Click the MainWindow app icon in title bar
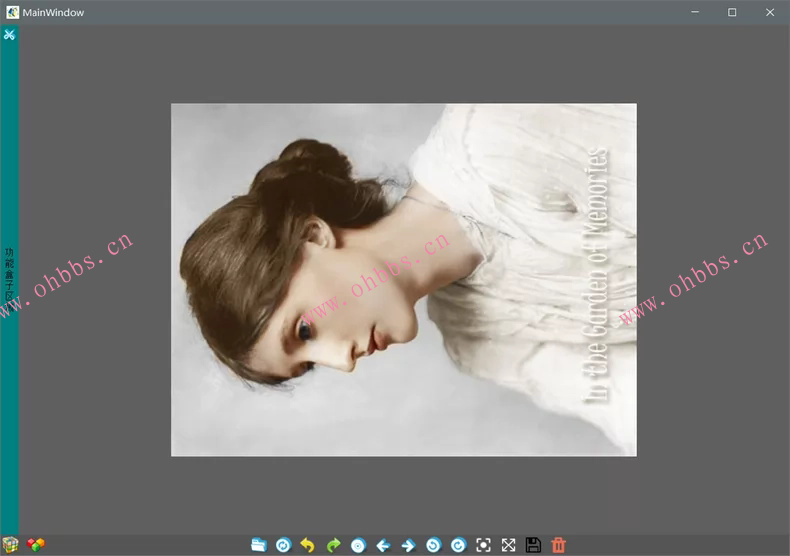The height and width of the screenshot is (556, 790). click(12, 12)
